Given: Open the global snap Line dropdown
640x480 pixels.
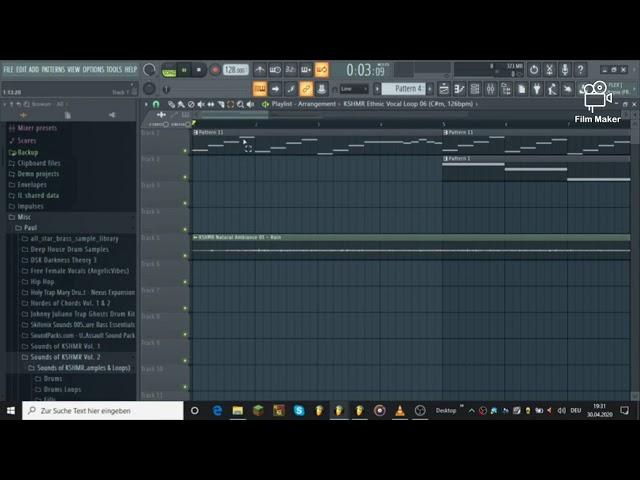Looking at the screenshot, I should tap(353, 89).
